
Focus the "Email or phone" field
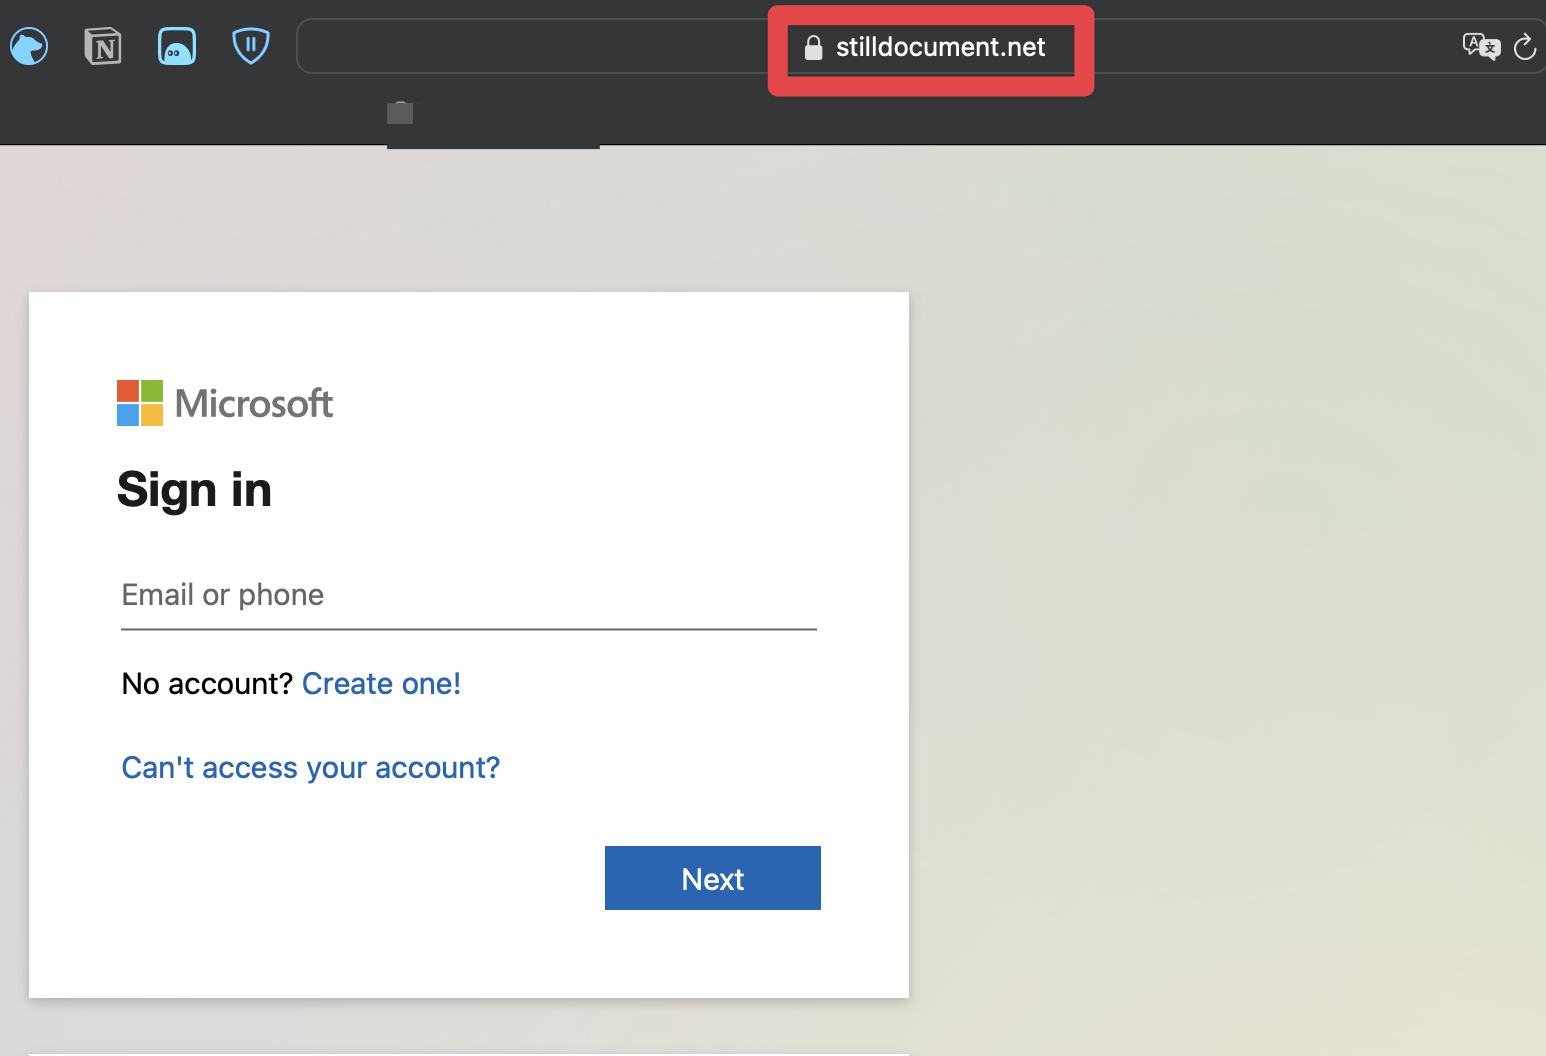[x=468, y=596]
